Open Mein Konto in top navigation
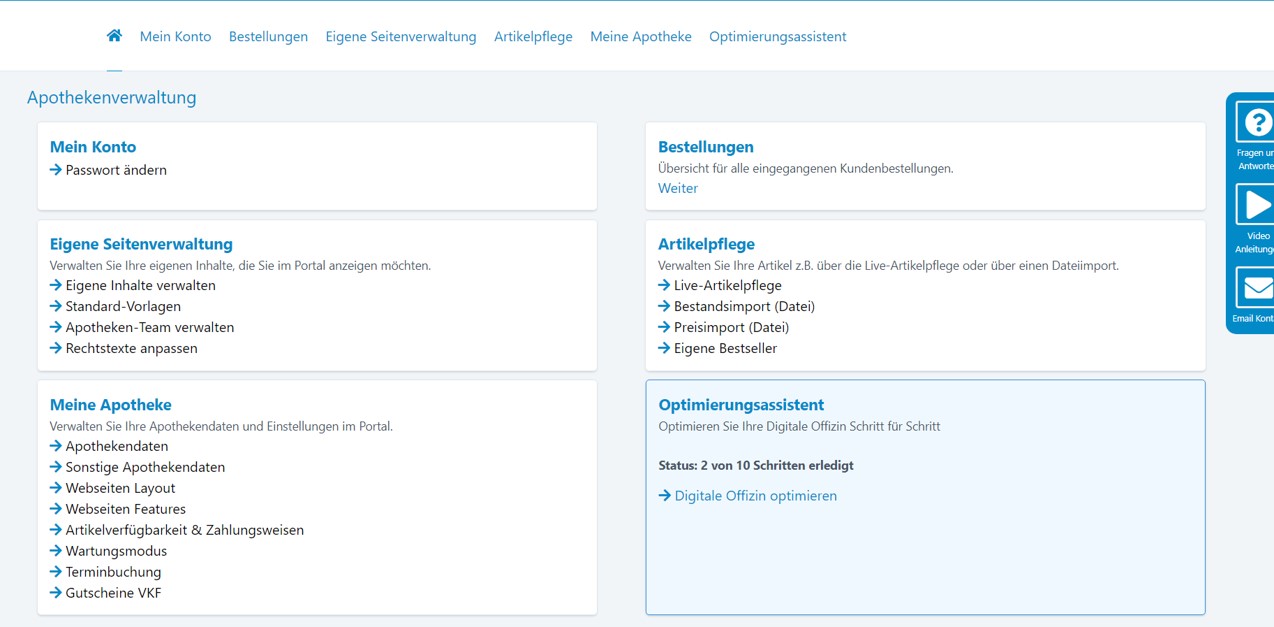The height and width of the screenshot is (627, 1274). pos(175,36)
